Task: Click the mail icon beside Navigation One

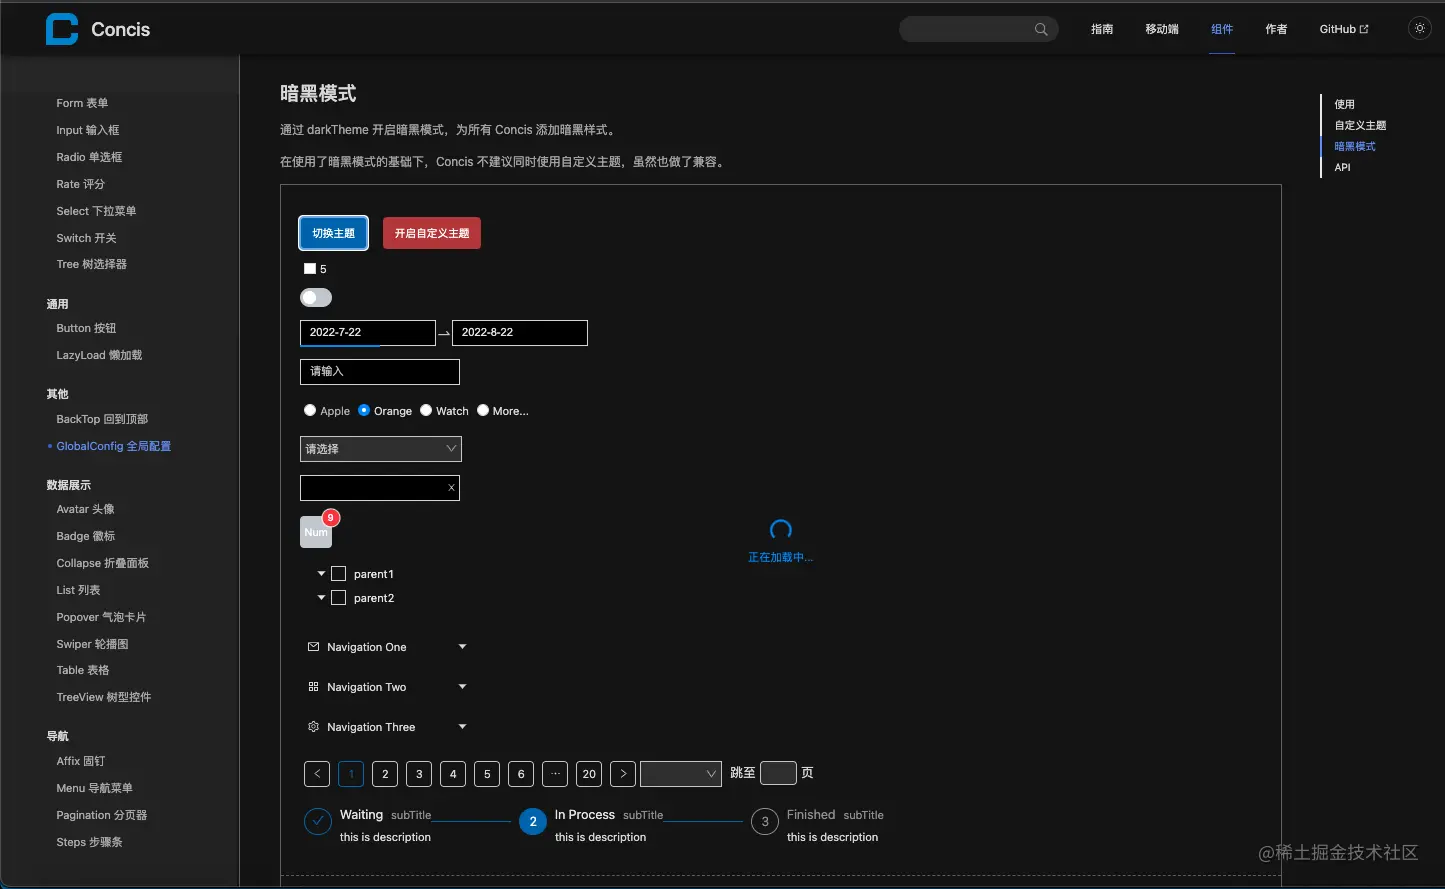Action: (x=313, y=647)
